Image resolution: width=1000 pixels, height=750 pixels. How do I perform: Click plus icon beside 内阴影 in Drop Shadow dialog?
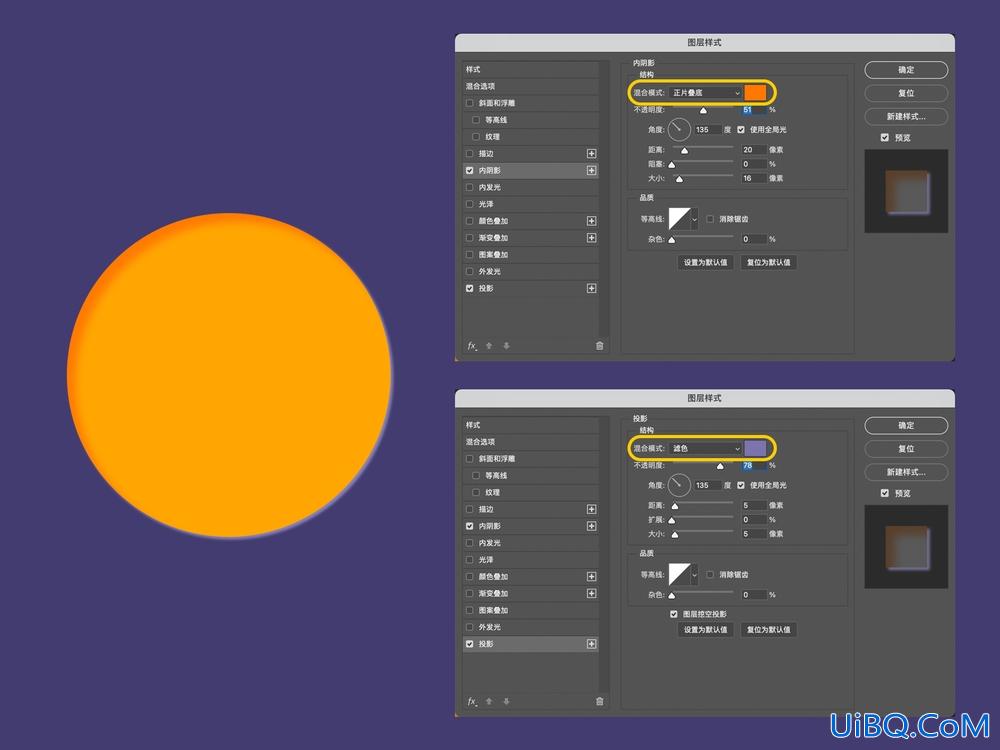[591, 526]
